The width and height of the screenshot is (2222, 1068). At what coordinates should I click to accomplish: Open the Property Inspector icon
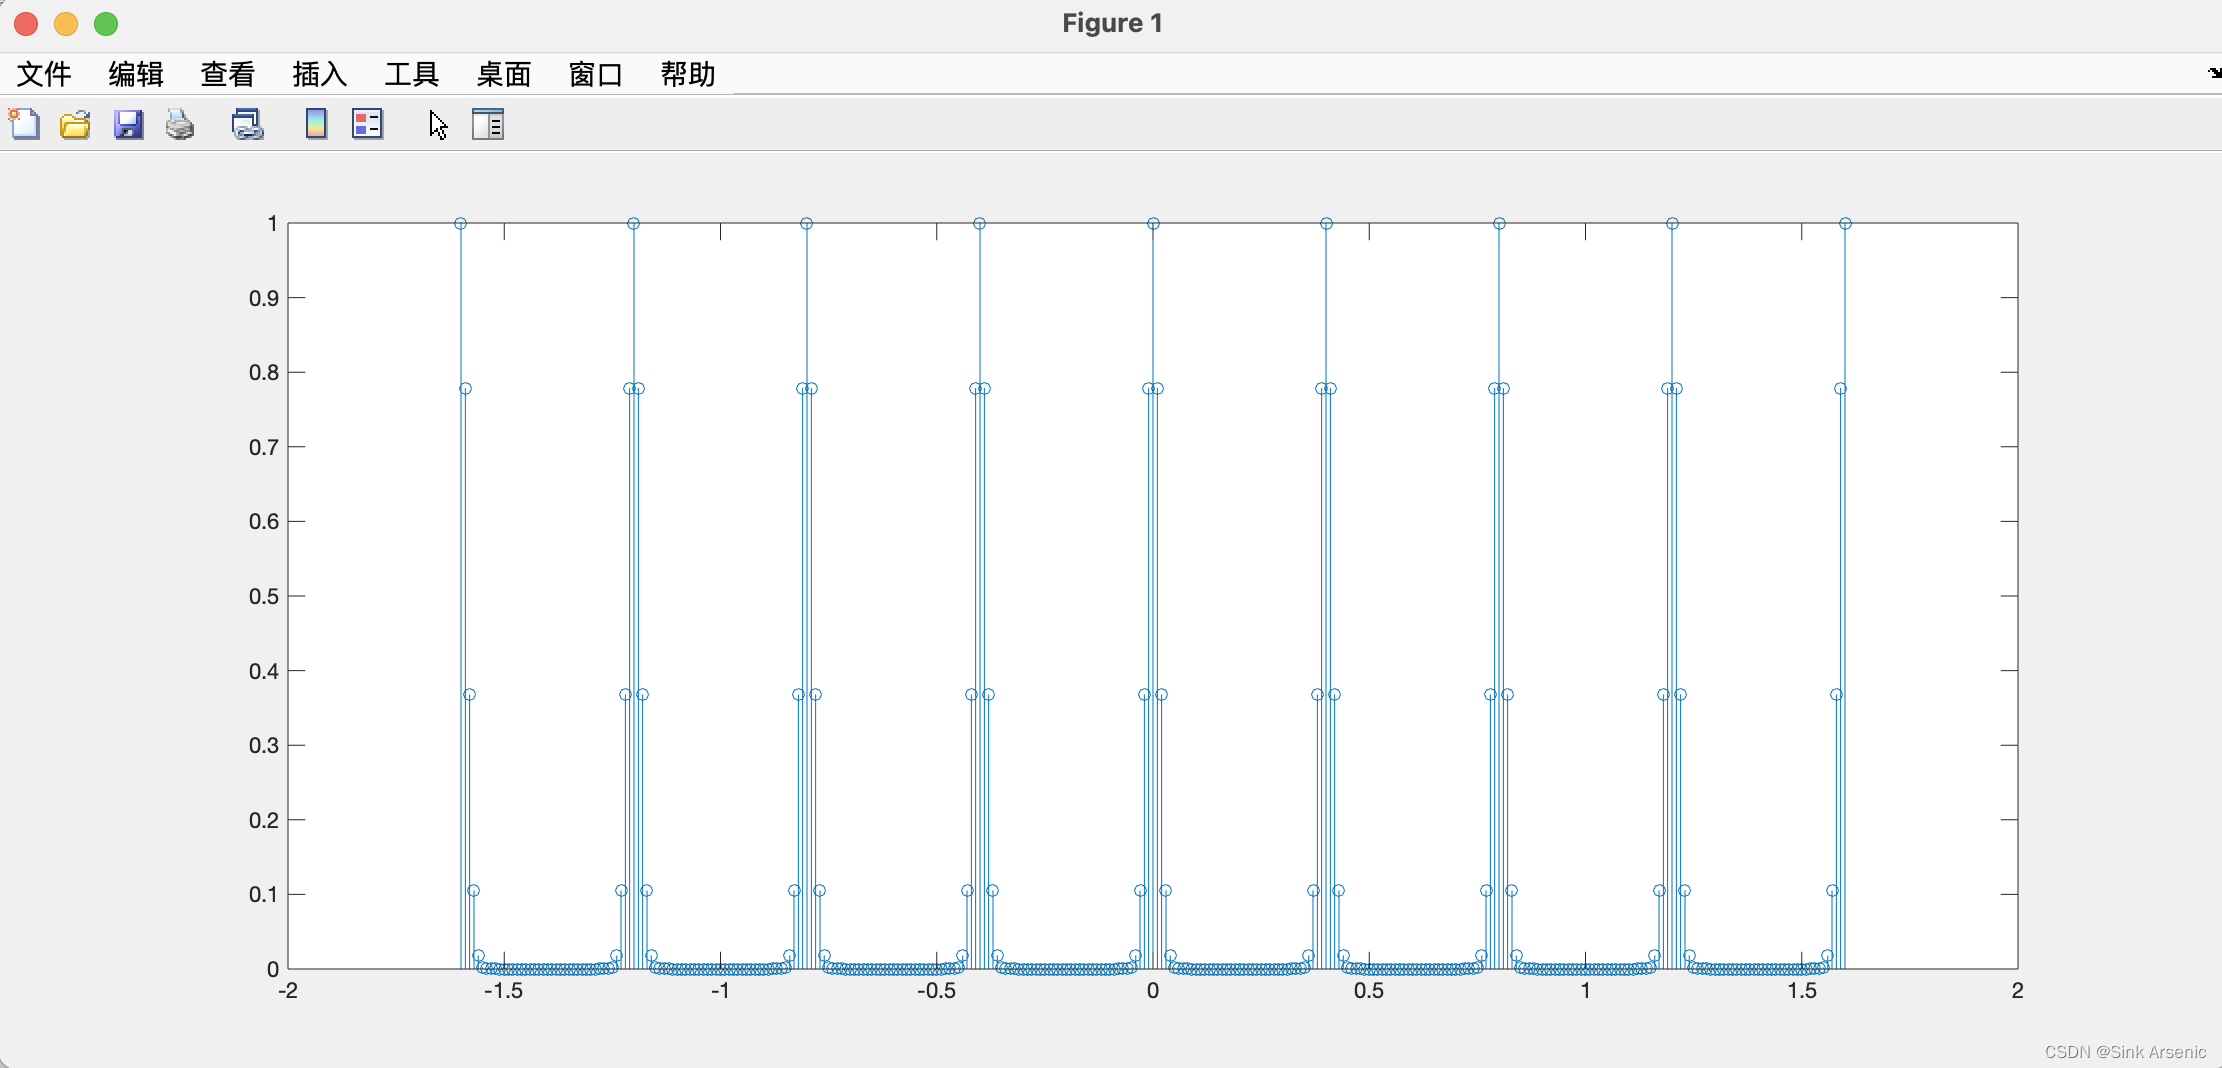tap(488, 124)
